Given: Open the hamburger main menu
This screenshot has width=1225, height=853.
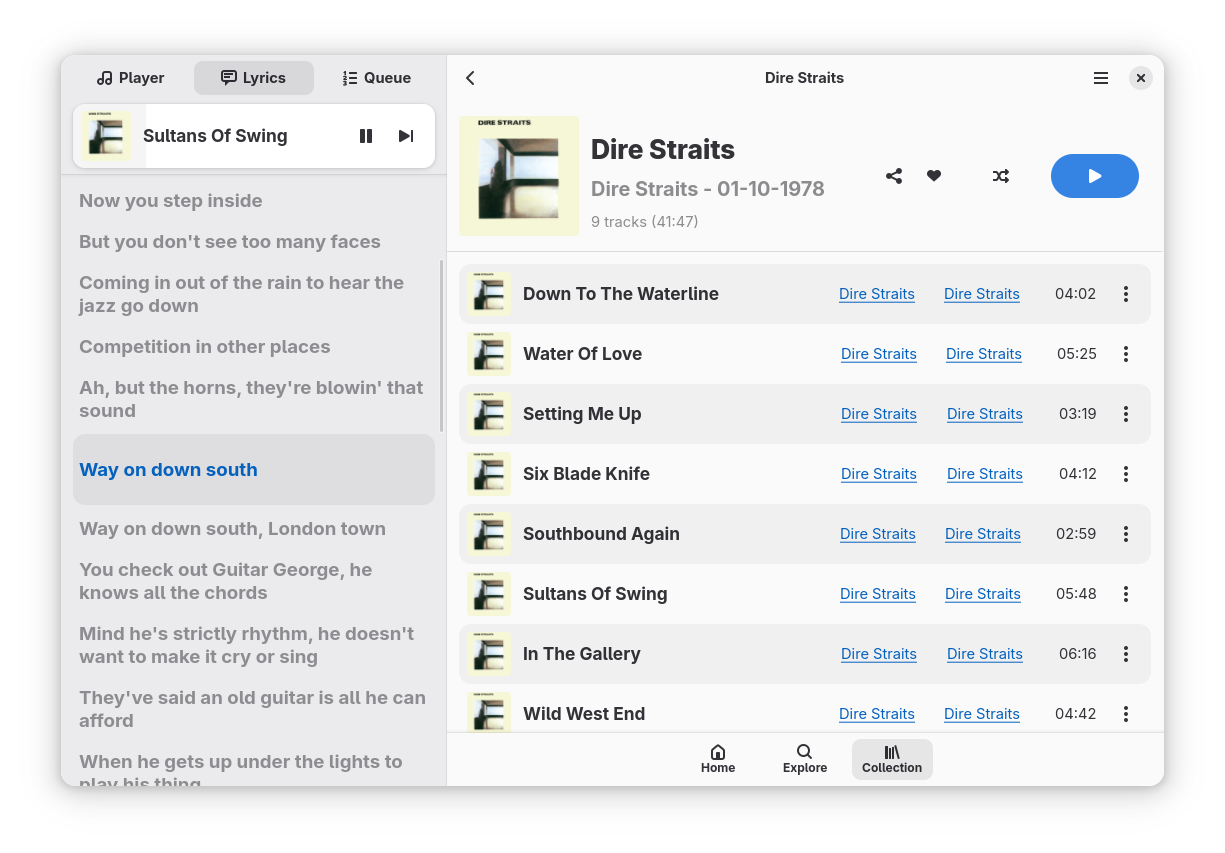Looking at the screenshot, I should pyautogui.click(x=1101, y=78).
